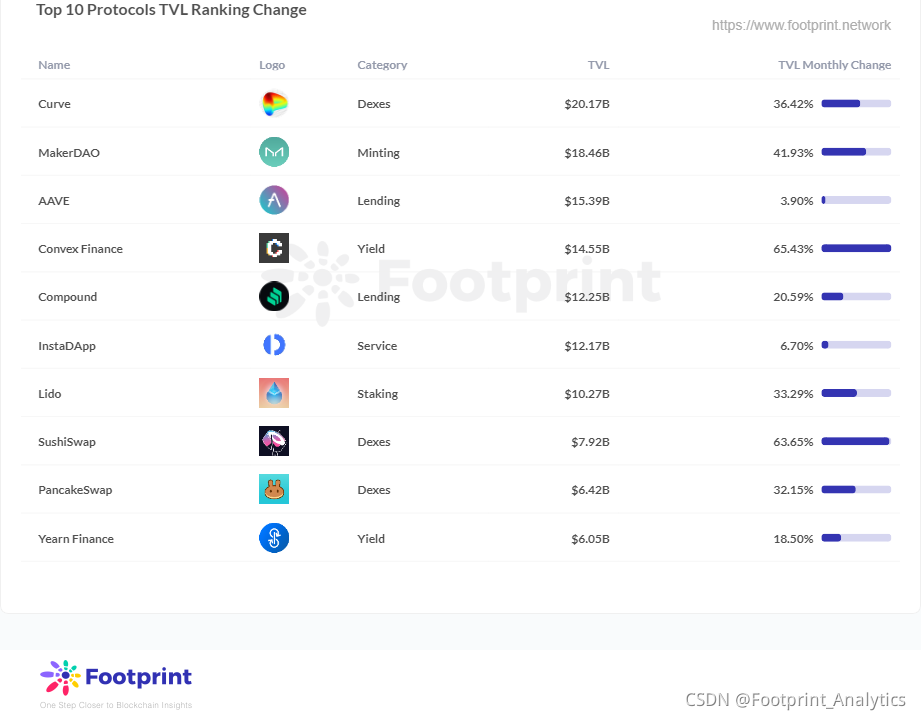921x720 pixels.
Task: Click the Curve $20.17B TVL value
Action: point(587,104)
